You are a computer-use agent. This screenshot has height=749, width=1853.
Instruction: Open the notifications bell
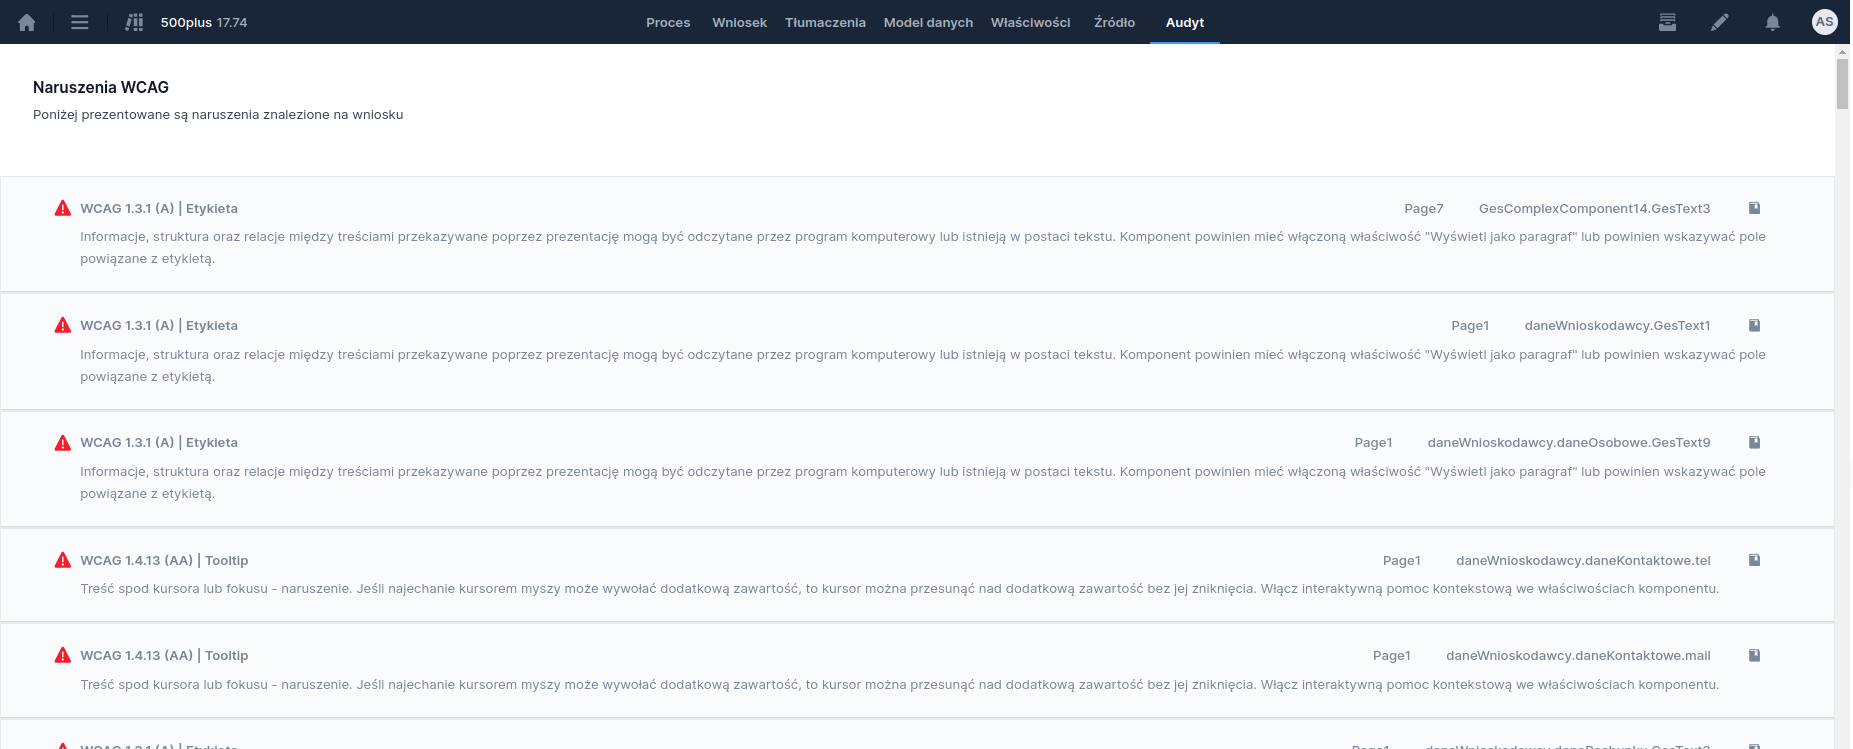click(x=1772, y=22)
